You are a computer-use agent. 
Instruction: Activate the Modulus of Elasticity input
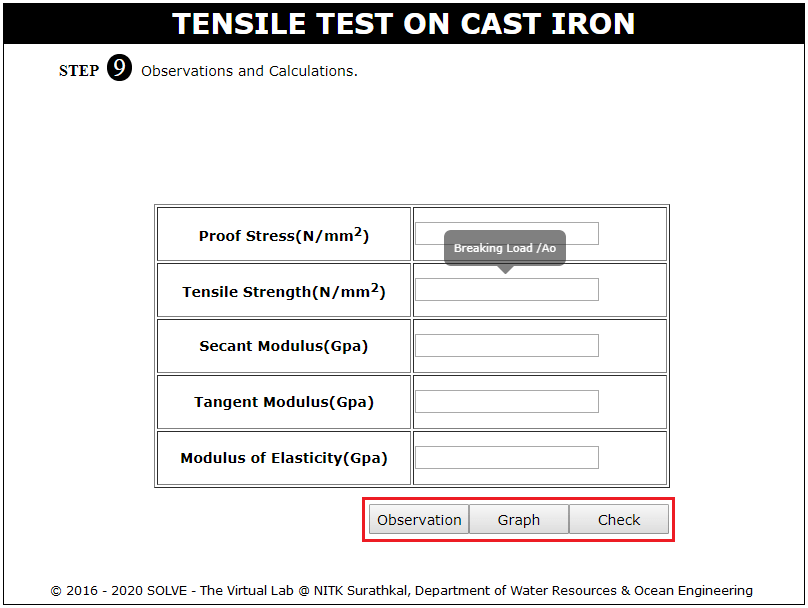(x=507, y=458)
